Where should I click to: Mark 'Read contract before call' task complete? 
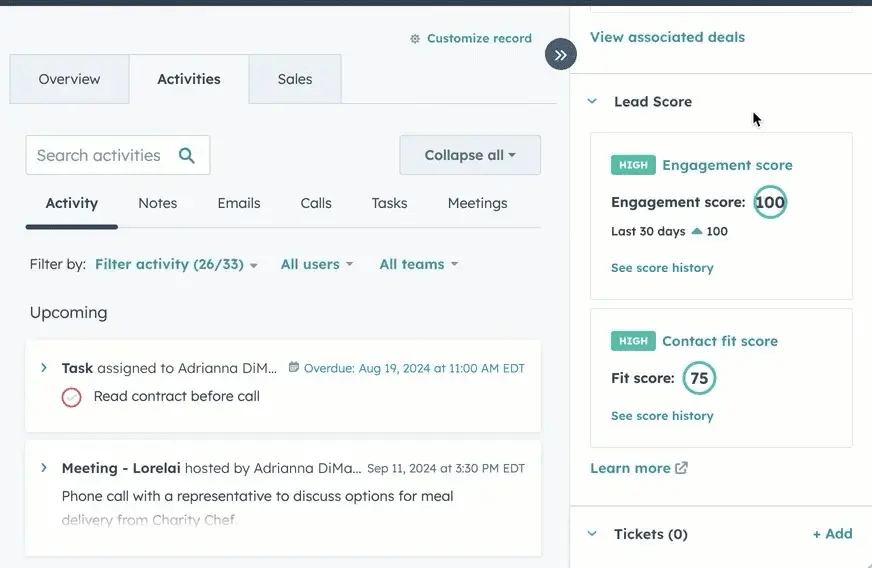72,397
